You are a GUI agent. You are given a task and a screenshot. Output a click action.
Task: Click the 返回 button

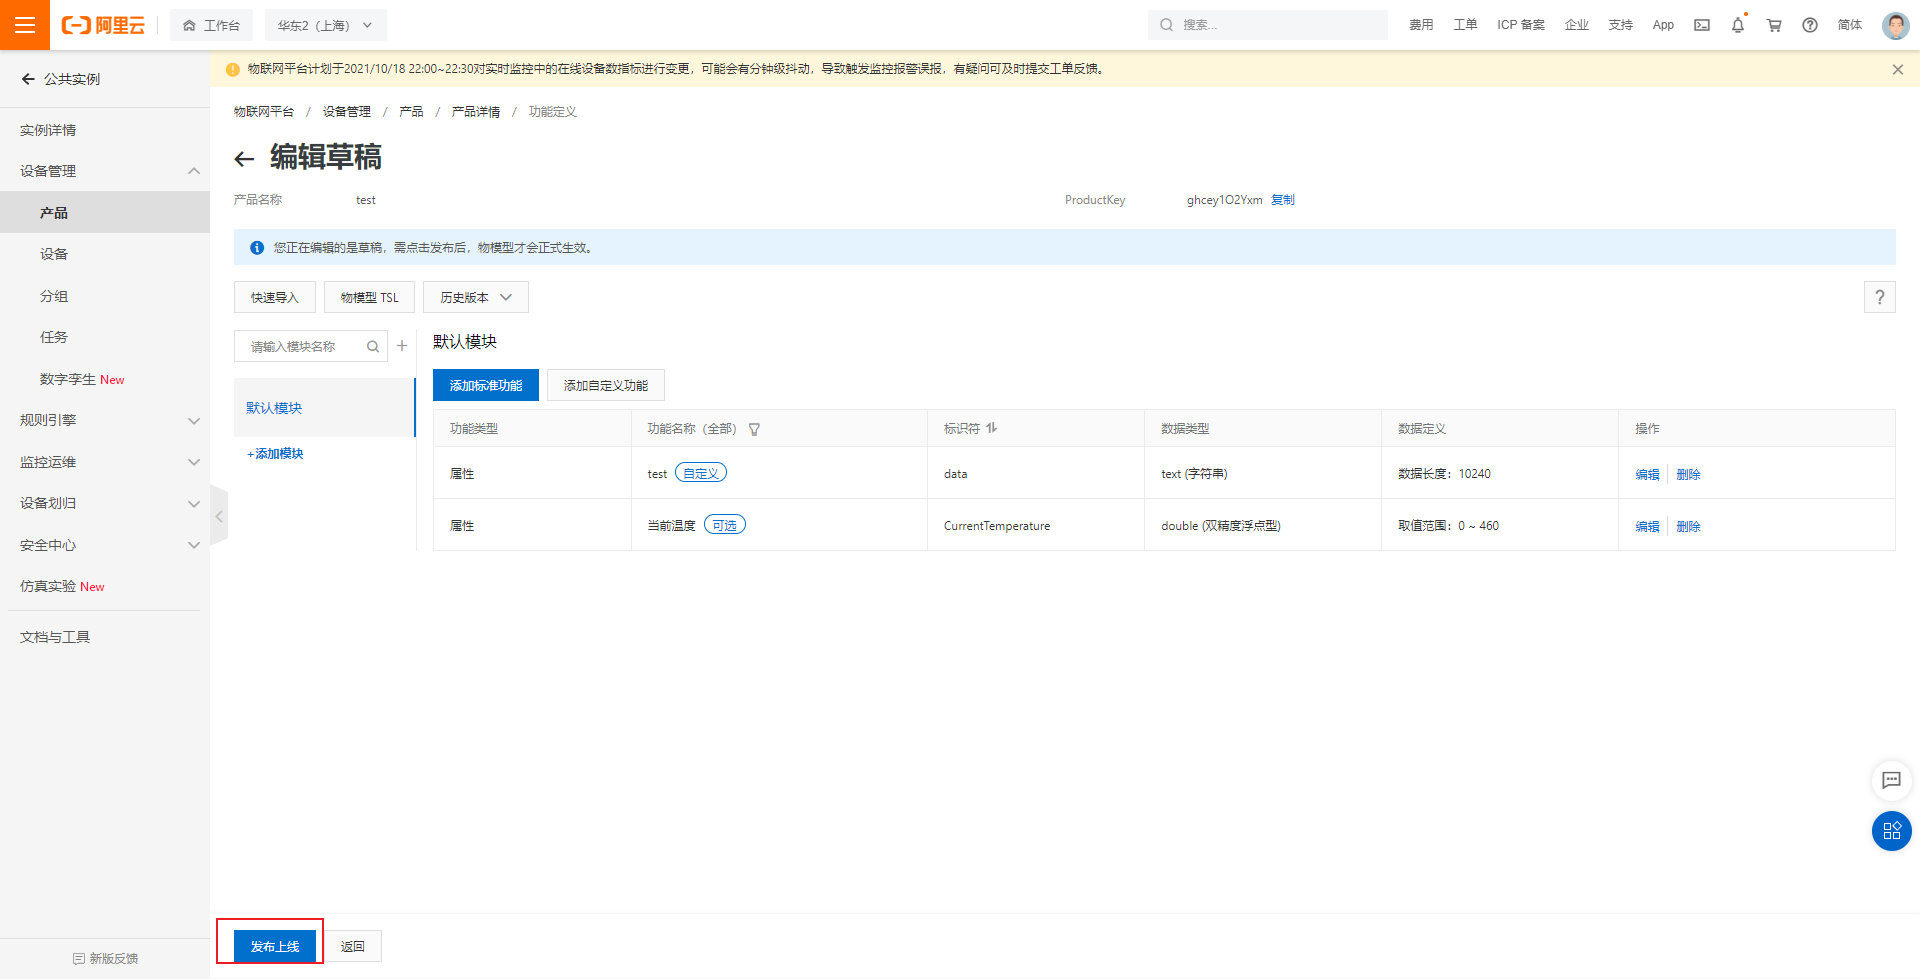click(x=352, y=946)
